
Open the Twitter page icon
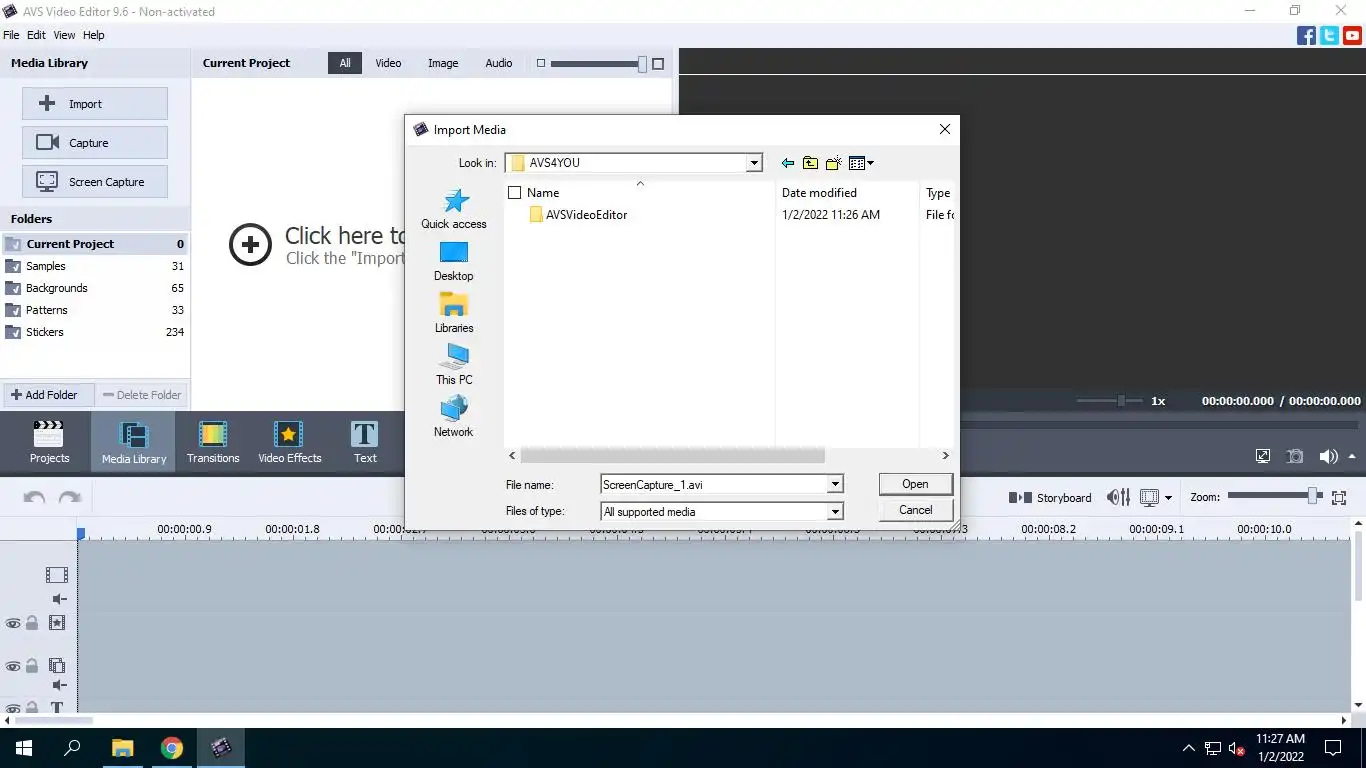point(1329,36)
